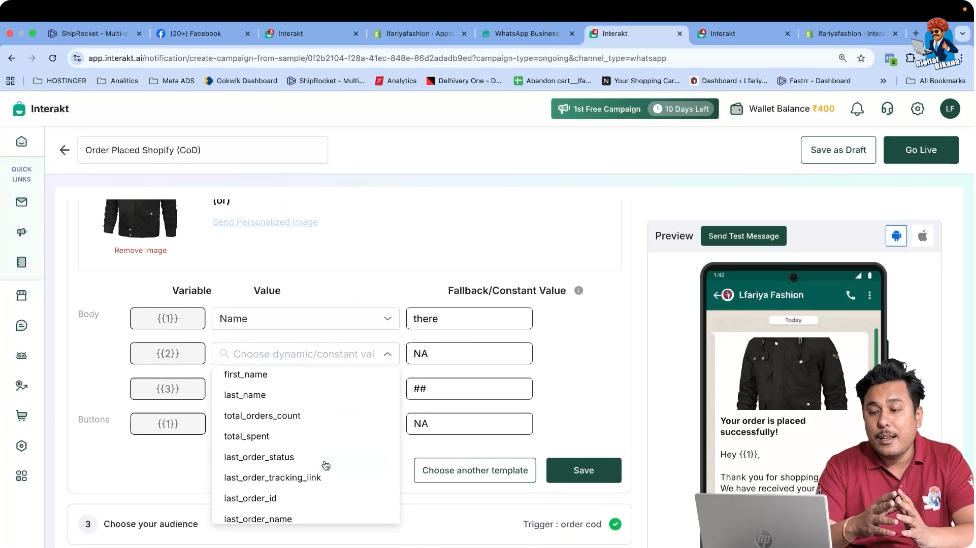The width and height of the screenshot is (976, 548).
Task: Bookmark this page with star icon
Action: coord(861,58)
